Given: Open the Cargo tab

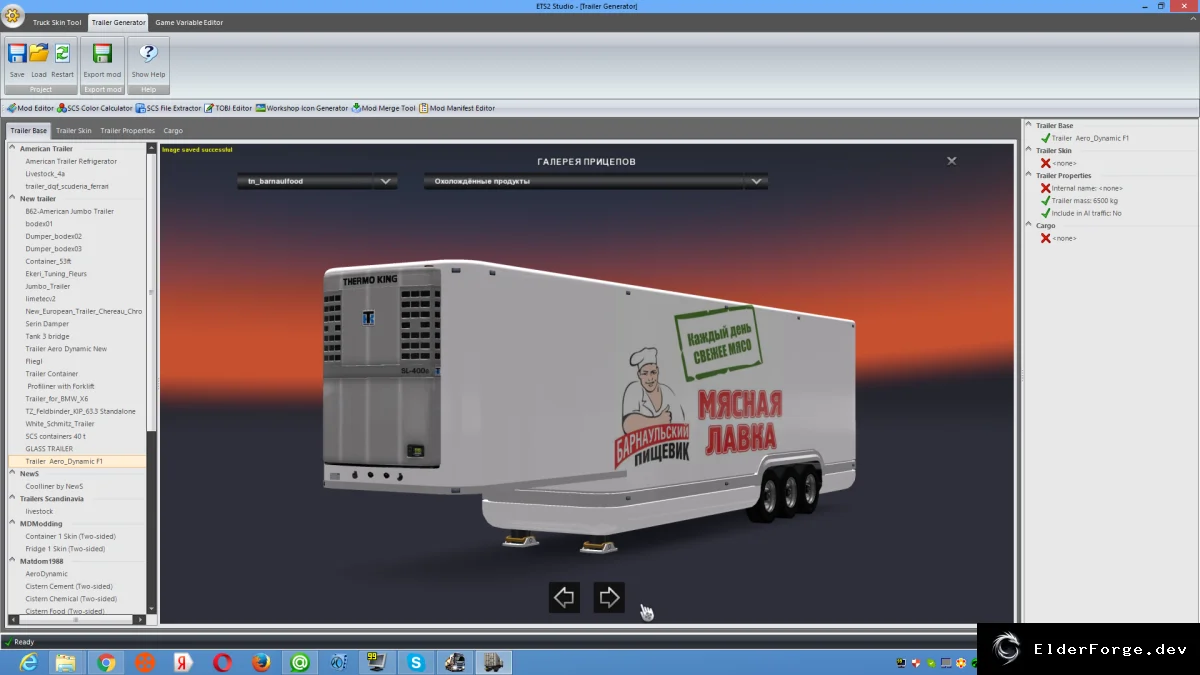Looking at the screenshot, I should click(x=173, y=130).
